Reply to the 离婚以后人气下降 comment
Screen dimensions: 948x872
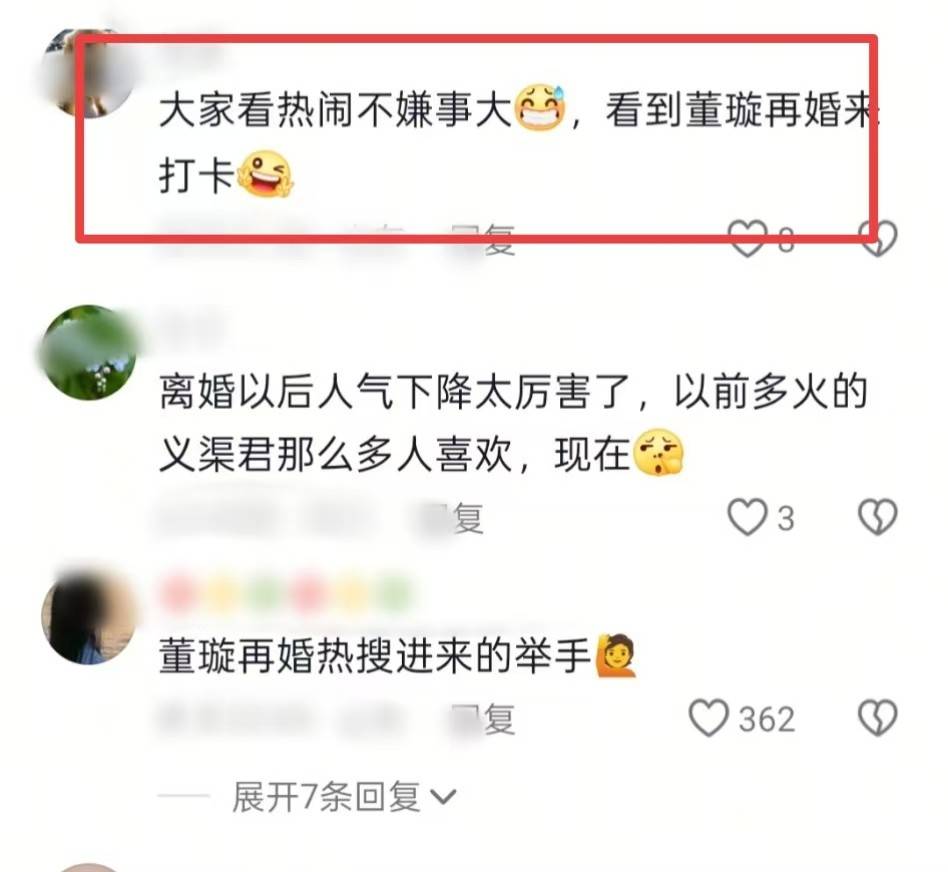453,519
